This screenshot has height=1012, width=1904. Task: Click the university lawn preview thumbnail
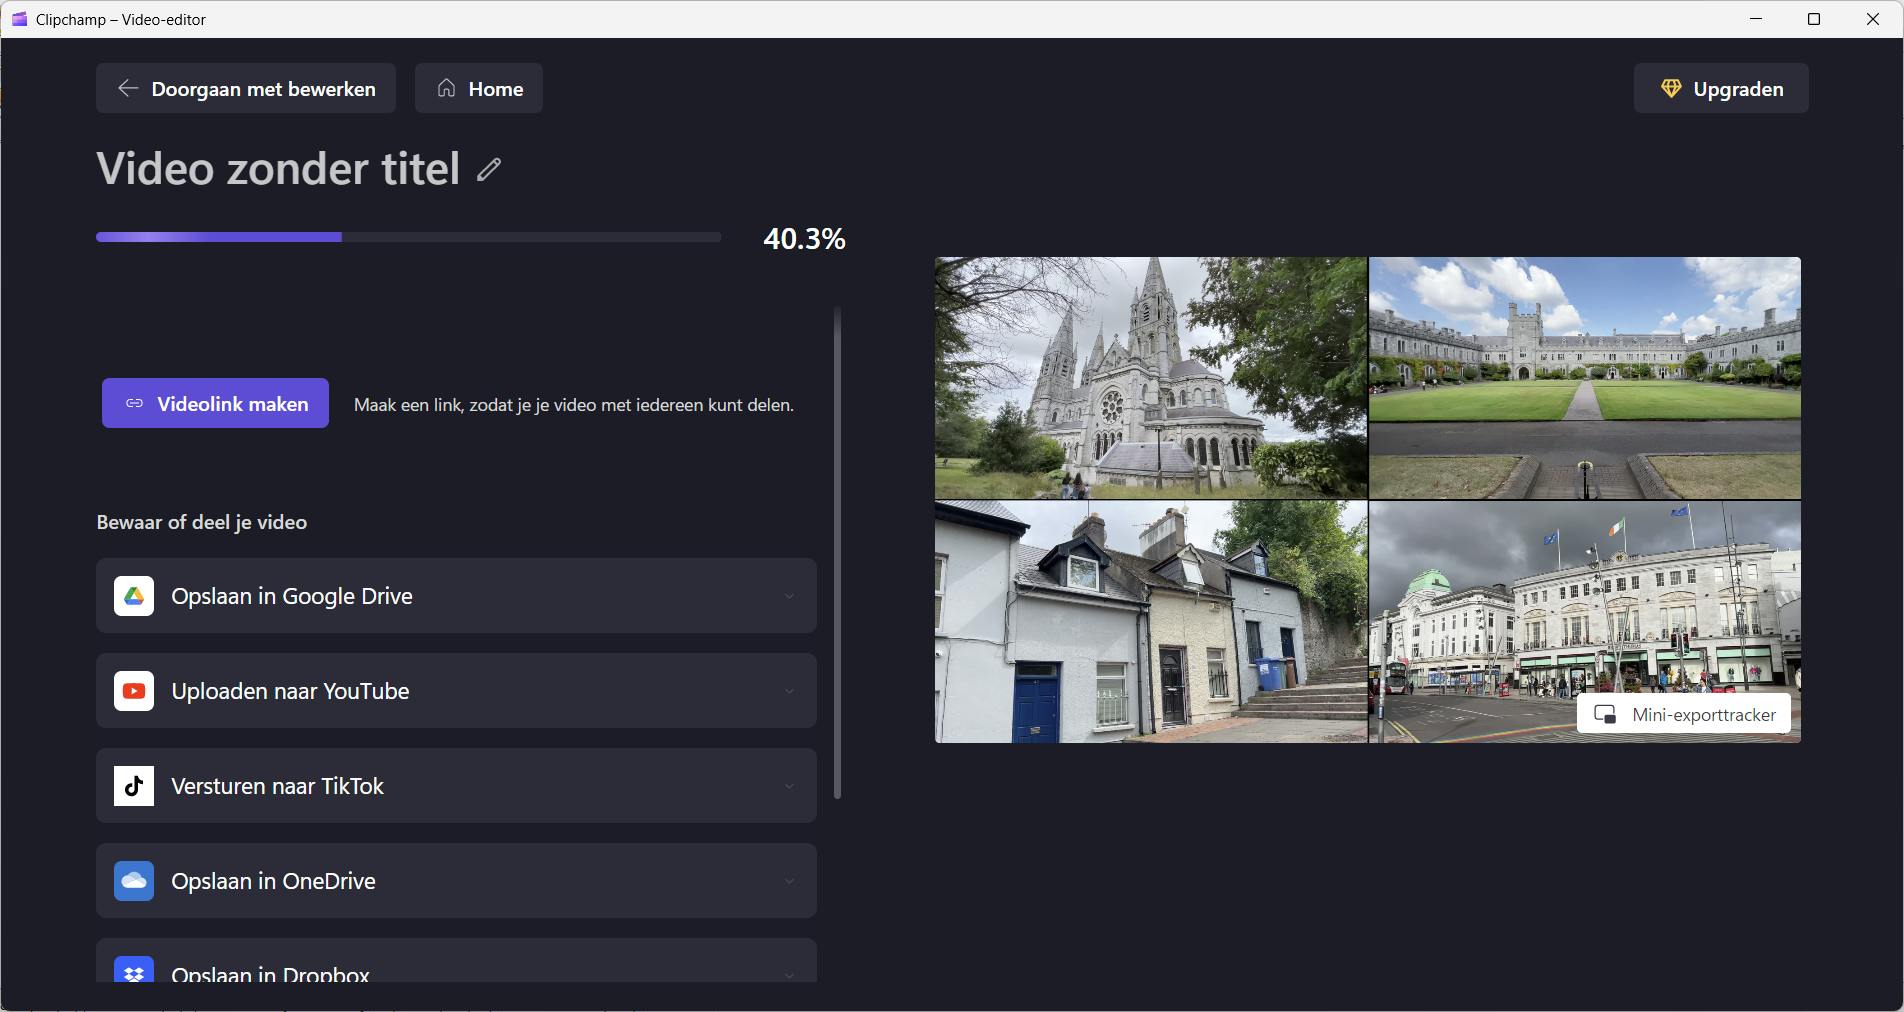click(x=1585, y=378)
